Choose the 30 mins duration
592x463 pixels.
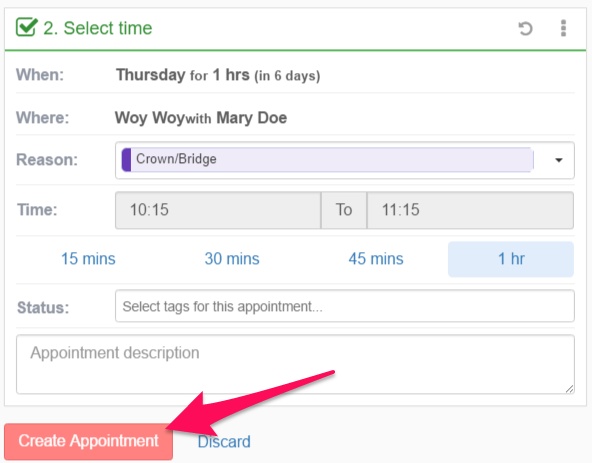tap(232, 259)
